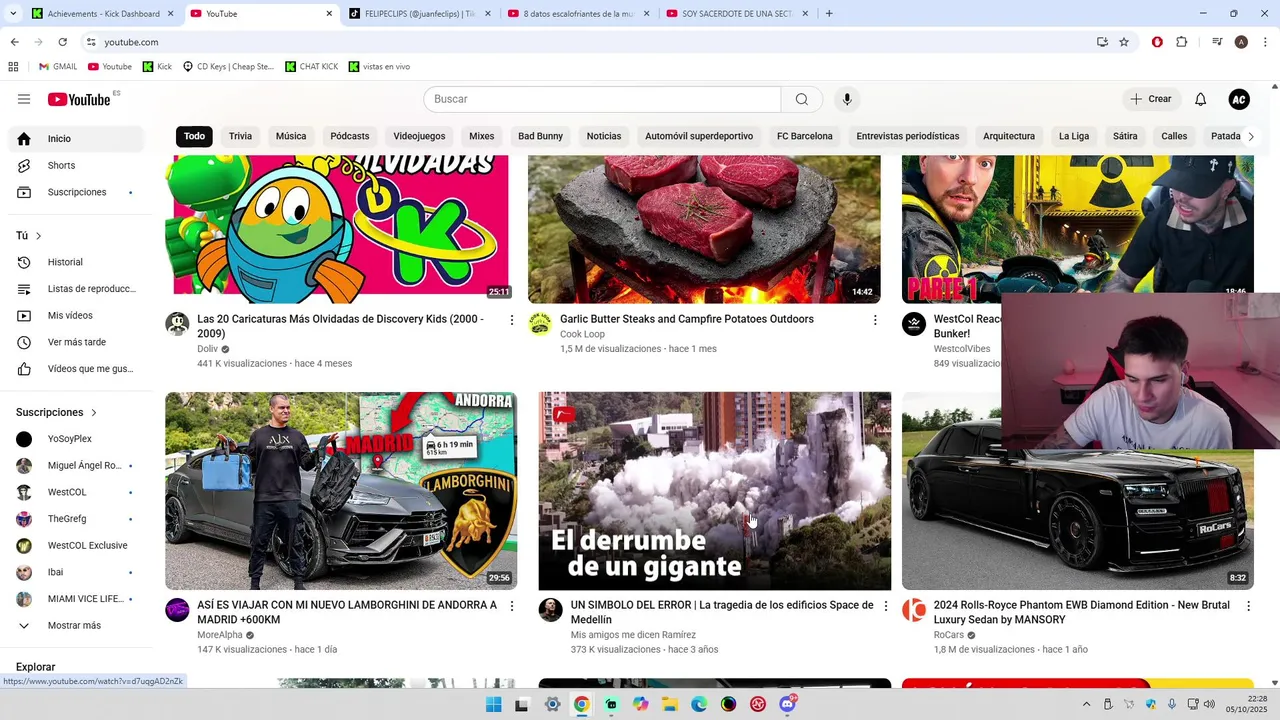1280x720 pixels.
Task: Play the black Rolls-Royce RoCars thumbnail
Action: coord(1077,490)
